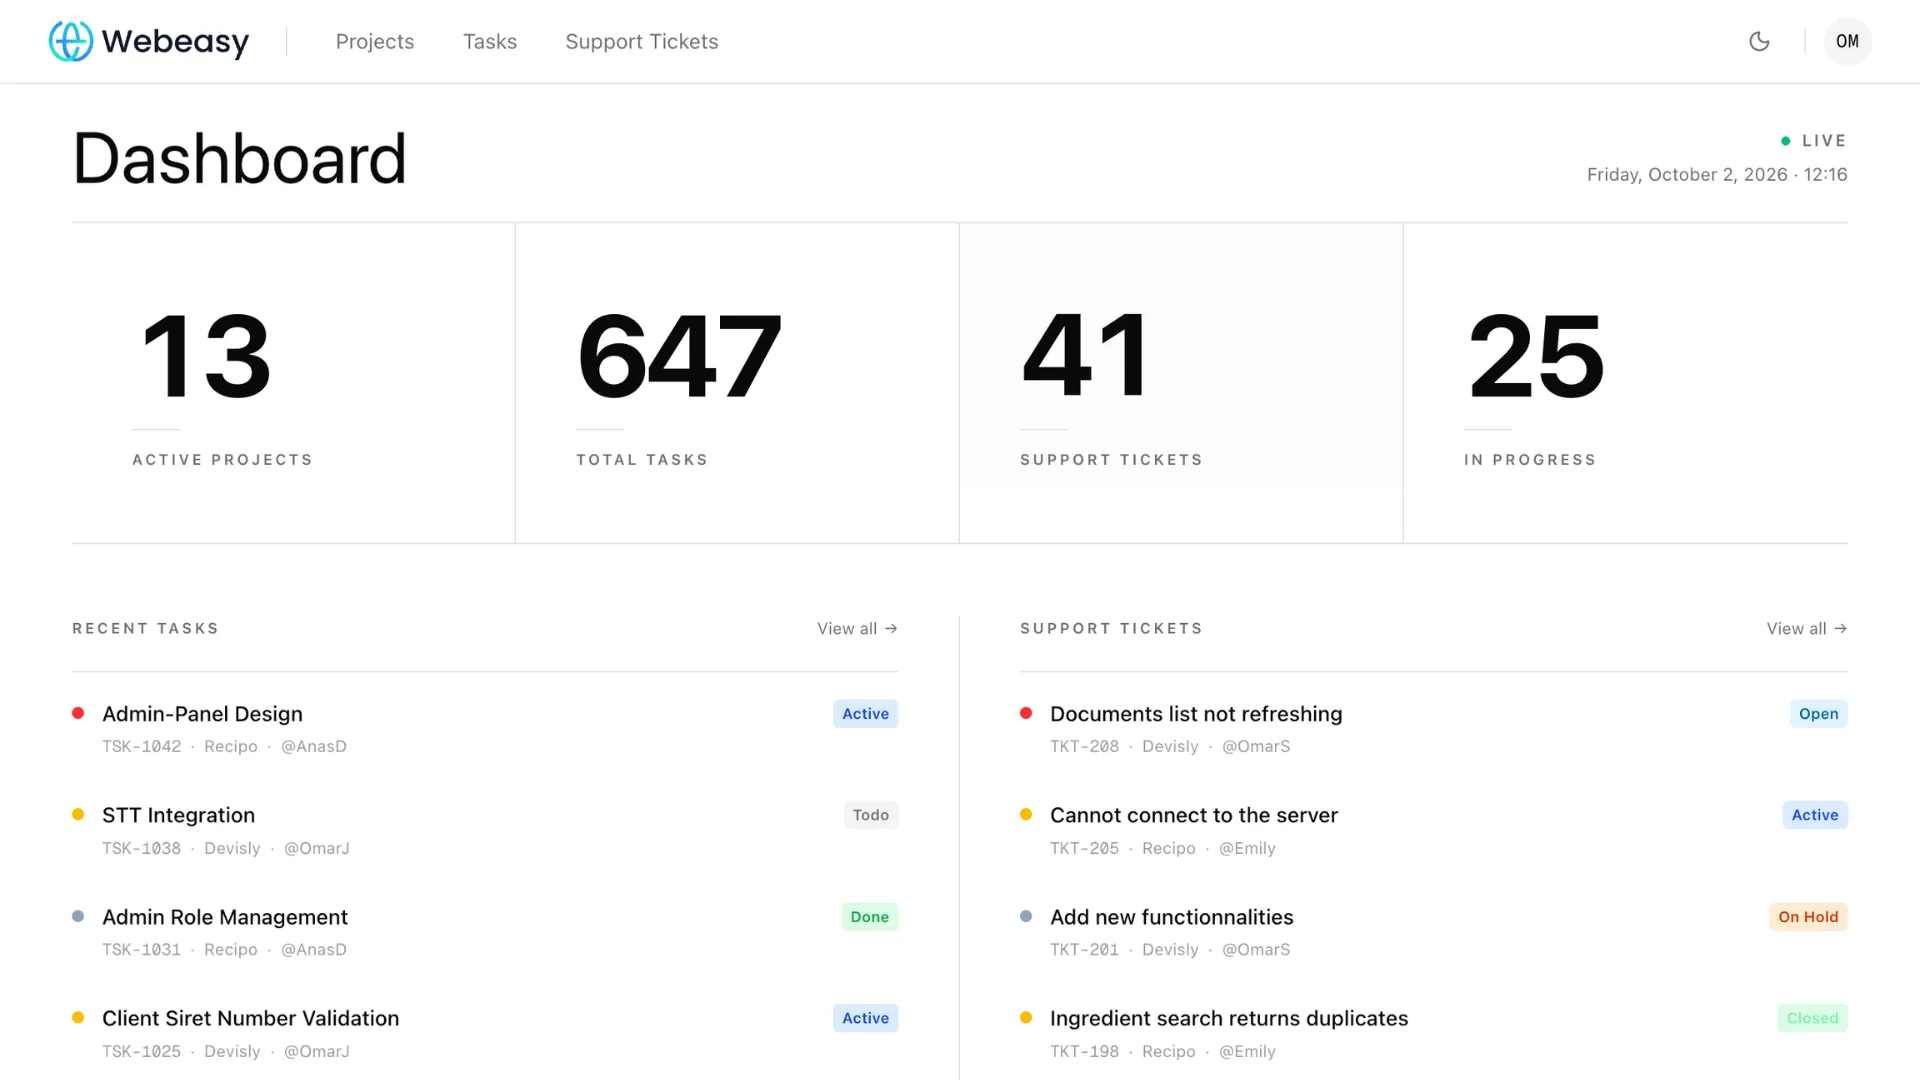Click the TKT-201 ticket ID

pyautogui.click(x=1084, y=949)
